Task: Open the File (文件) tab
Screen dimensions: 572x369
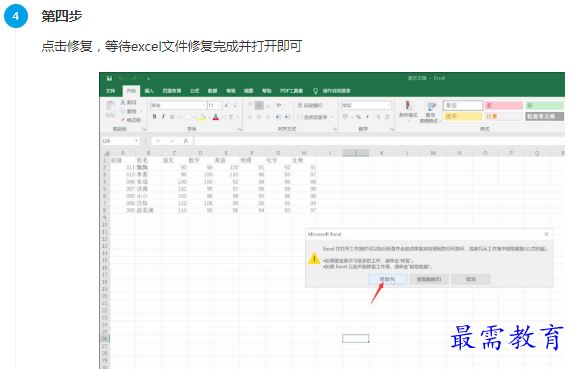Action: click(x=111, y=91)
